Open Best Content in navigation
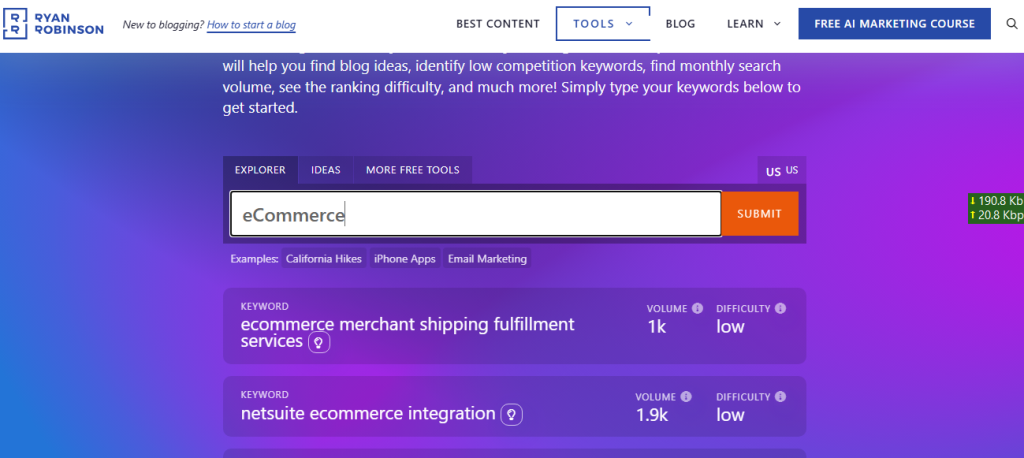The height and width of the screenshot is (458, 1024). pos(497,24)
